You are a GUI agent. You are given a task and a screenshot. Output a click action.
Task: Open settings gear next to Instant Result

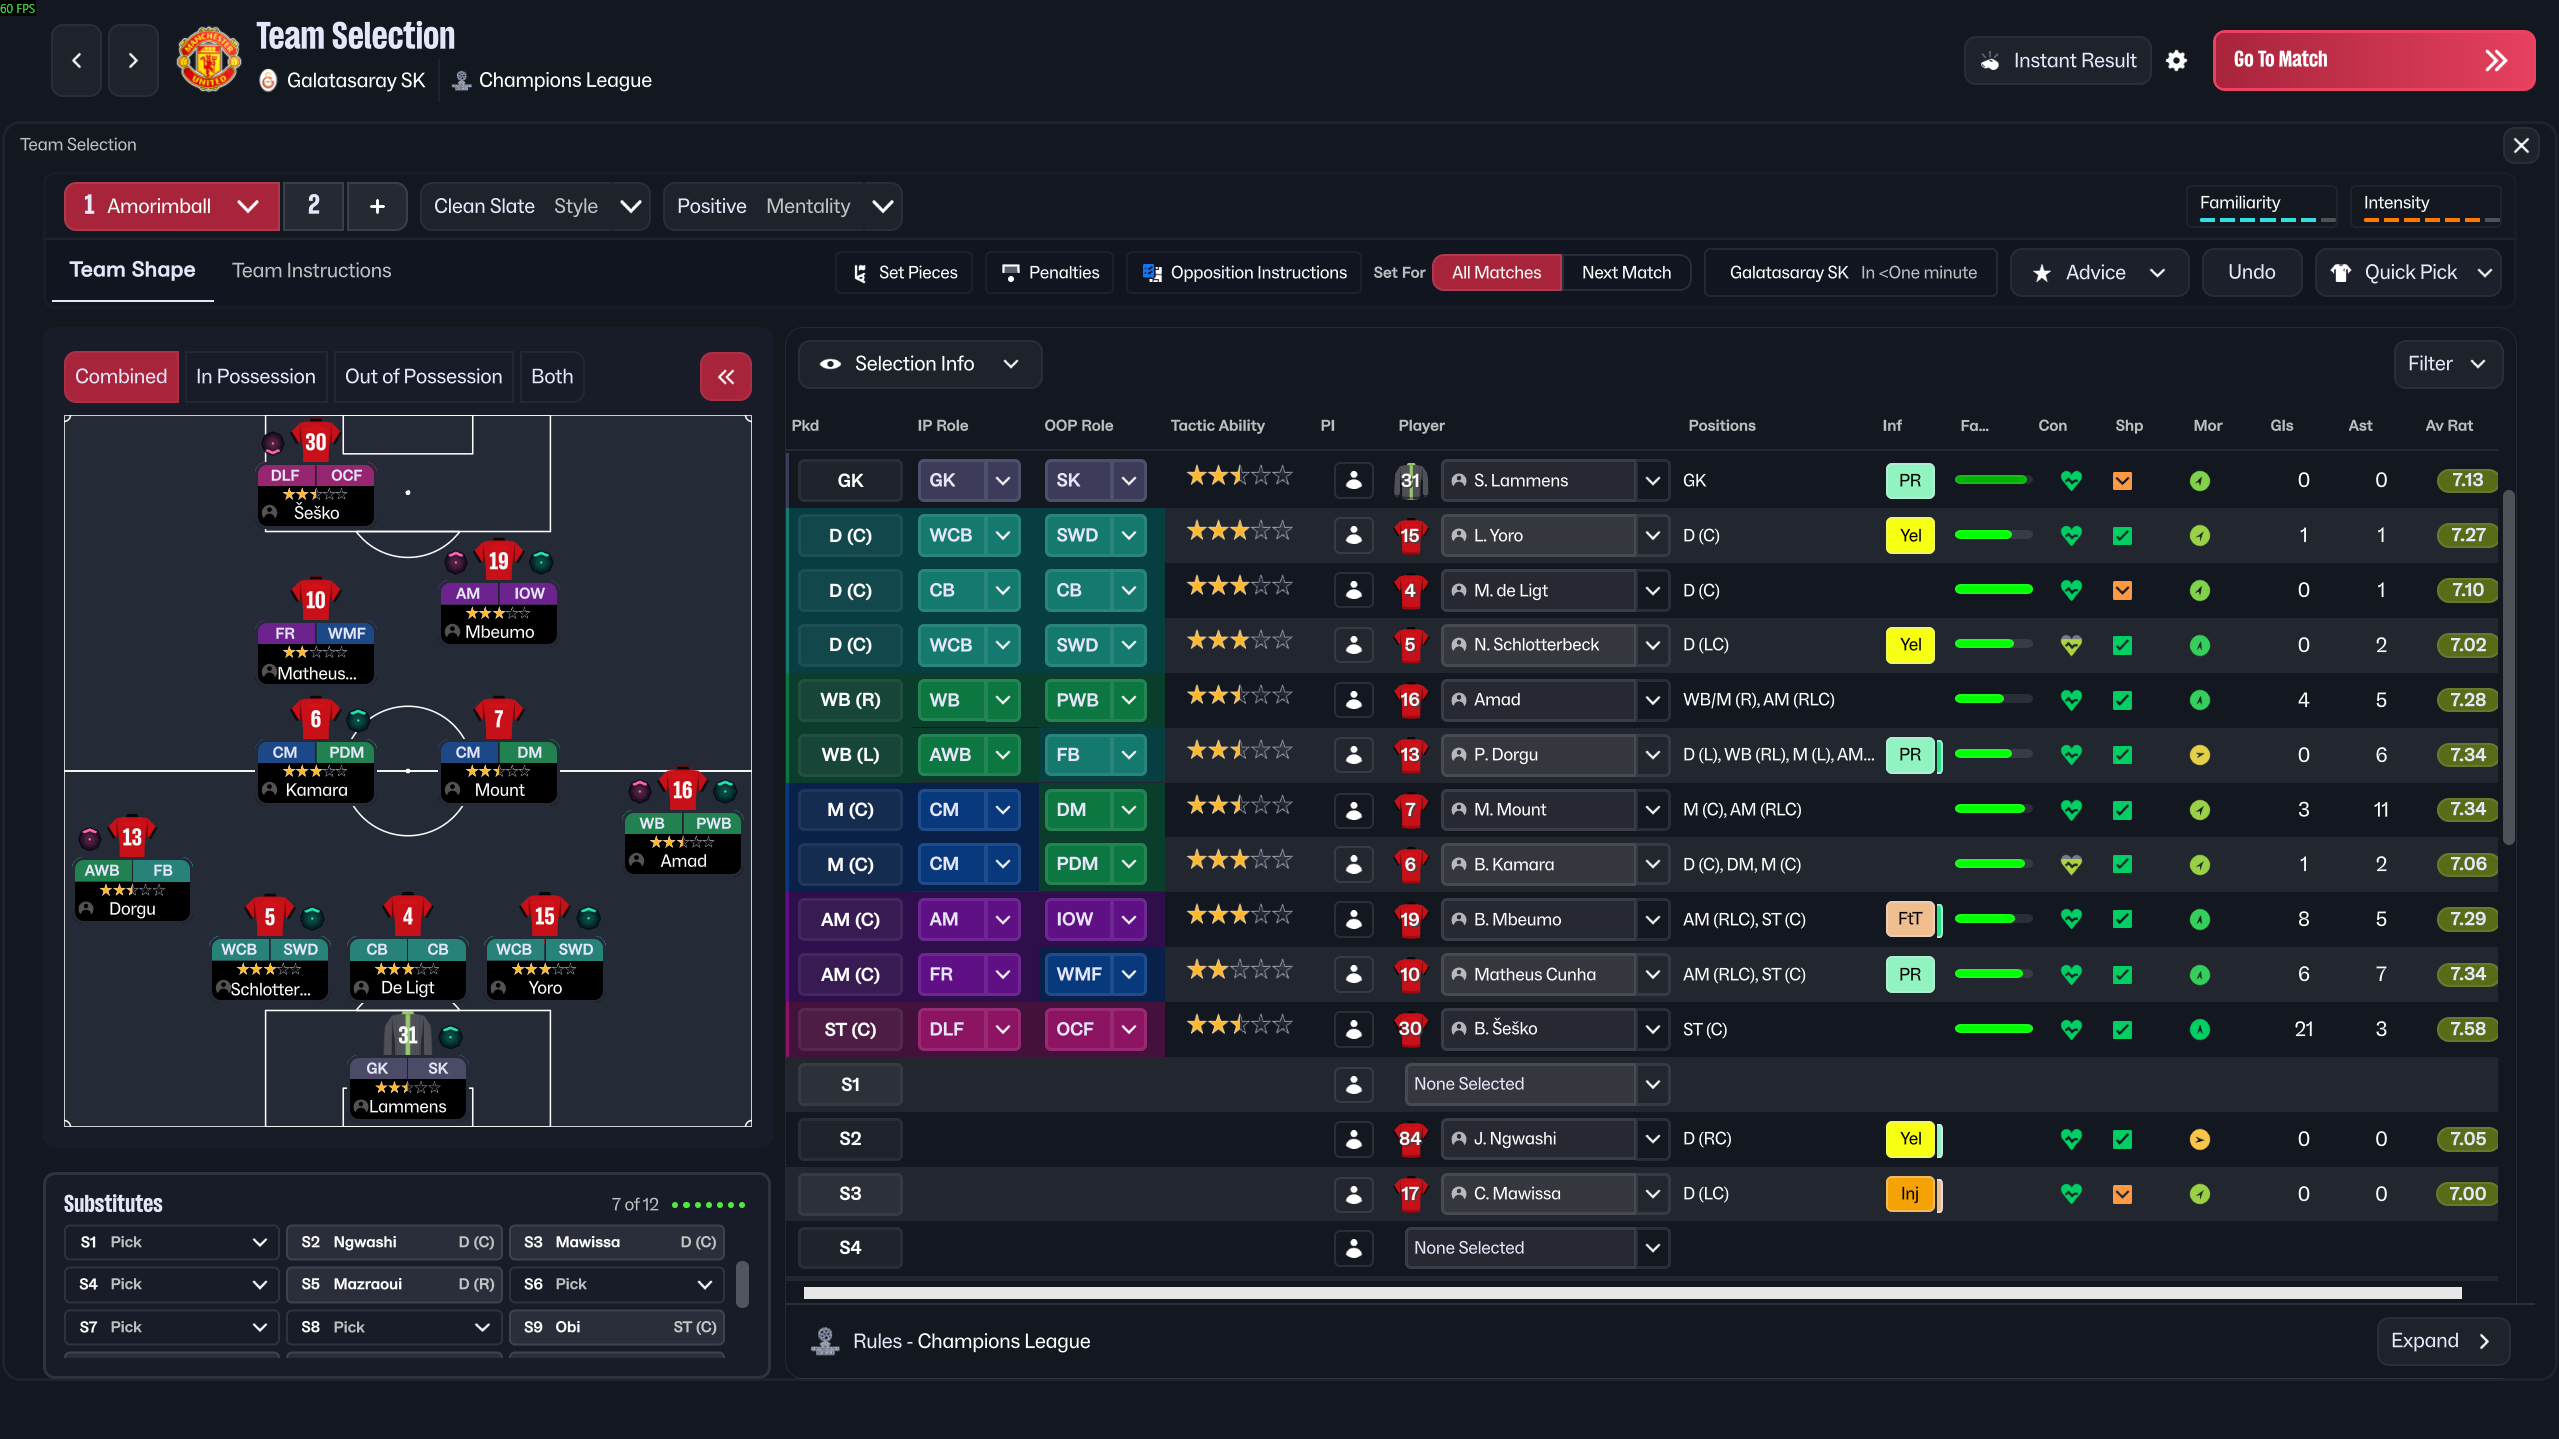coord(2176,61)
